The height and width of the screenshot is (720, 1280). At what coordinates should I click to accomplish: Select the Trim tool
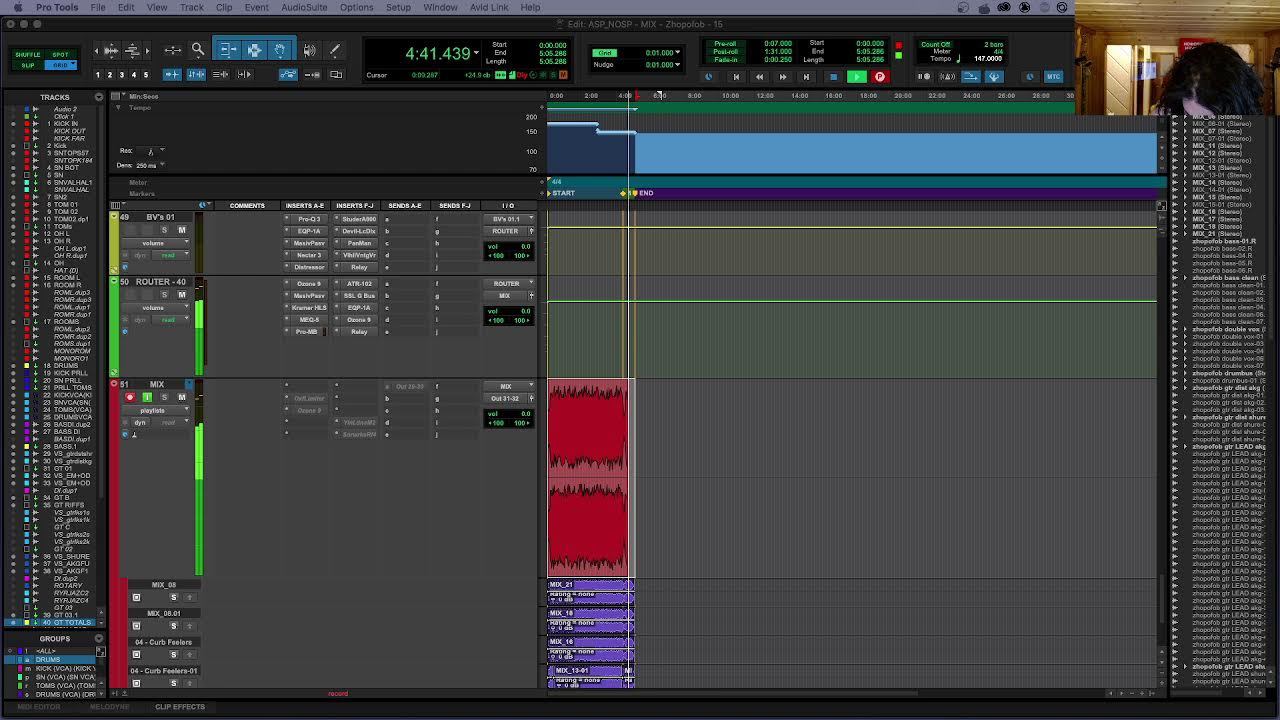(x=228, y=50)
